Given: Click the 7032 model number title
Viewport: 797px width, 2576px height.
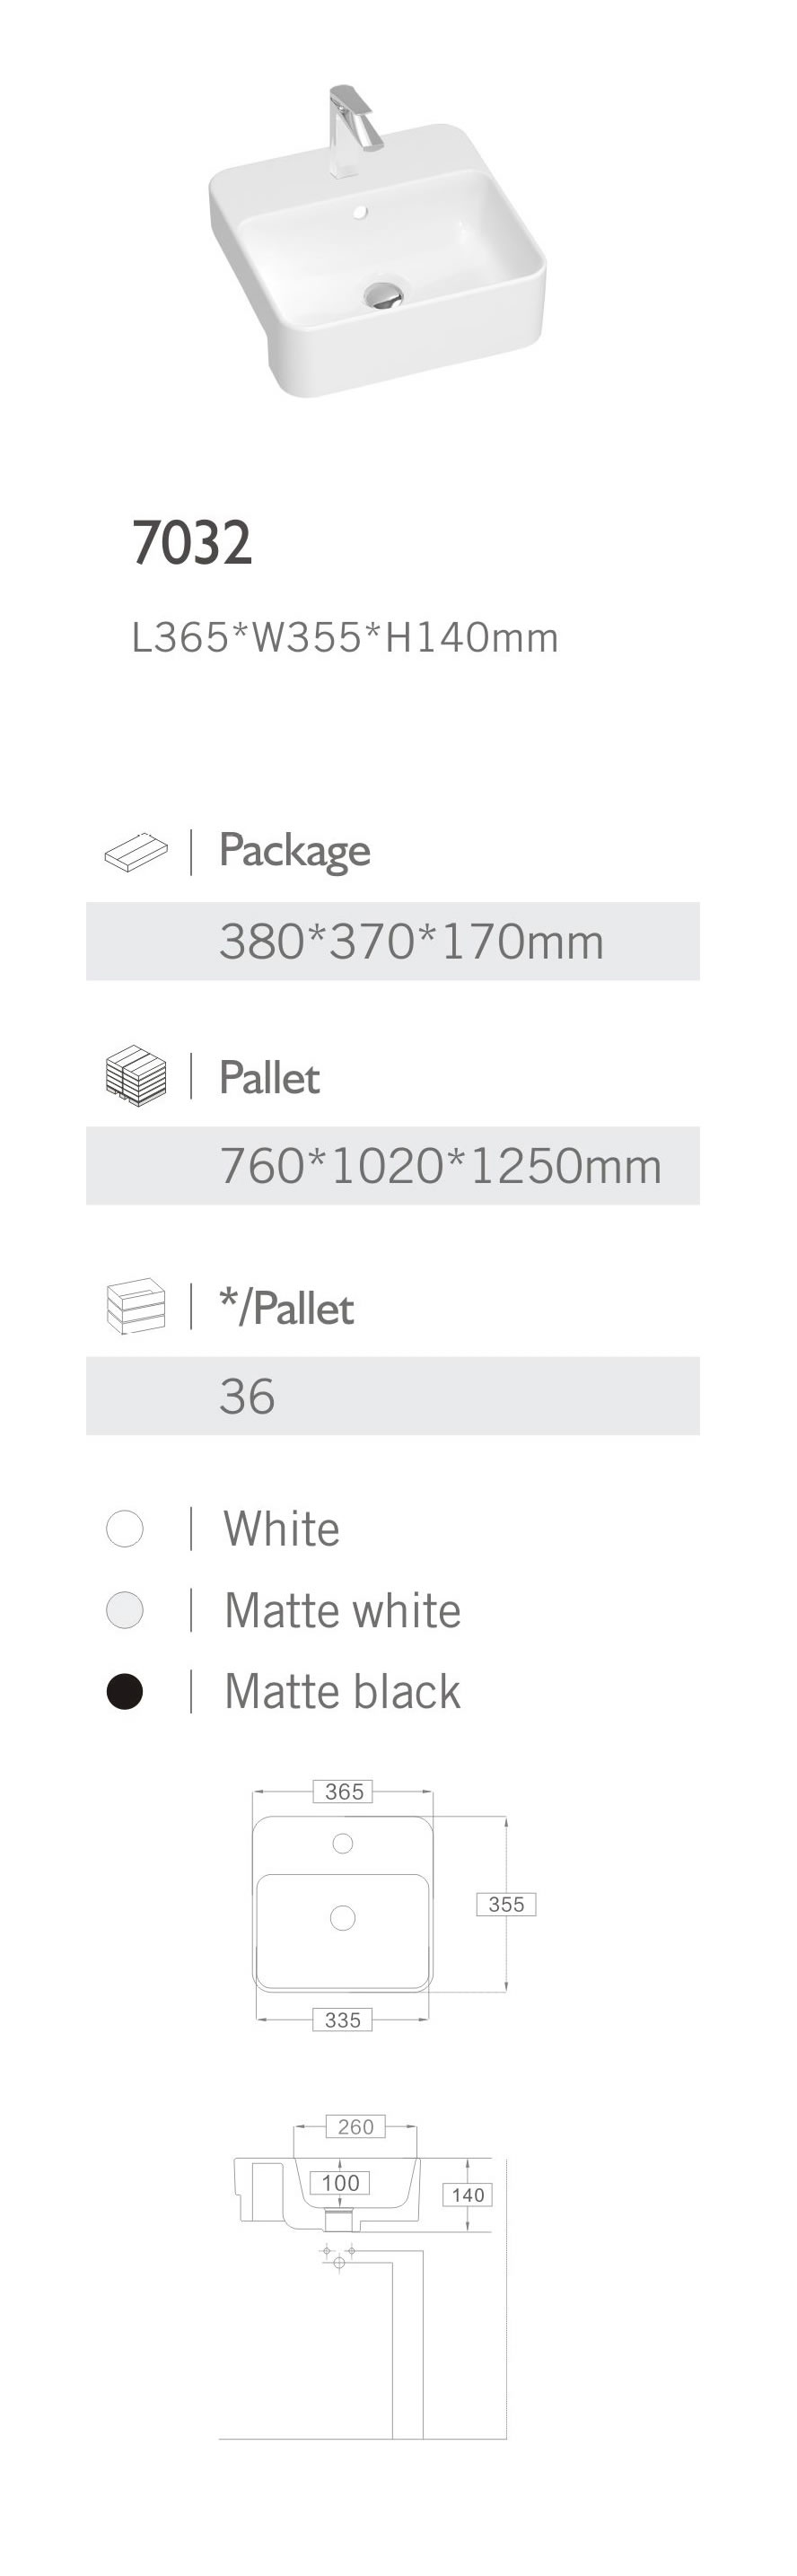Looking at the screenshot, I should click(x=192, y=543).
